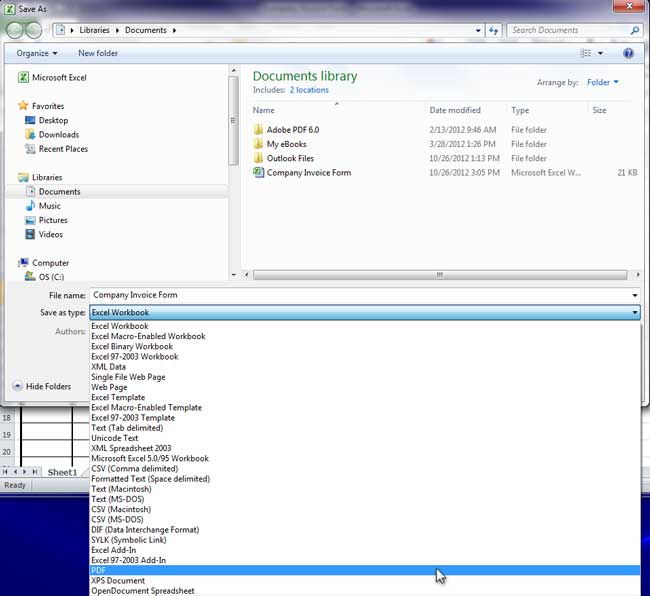Image resolution: width=650 pixels, height=596 pixels.
Task: Sort by the Date modified column header
Action: coord(455,110)
